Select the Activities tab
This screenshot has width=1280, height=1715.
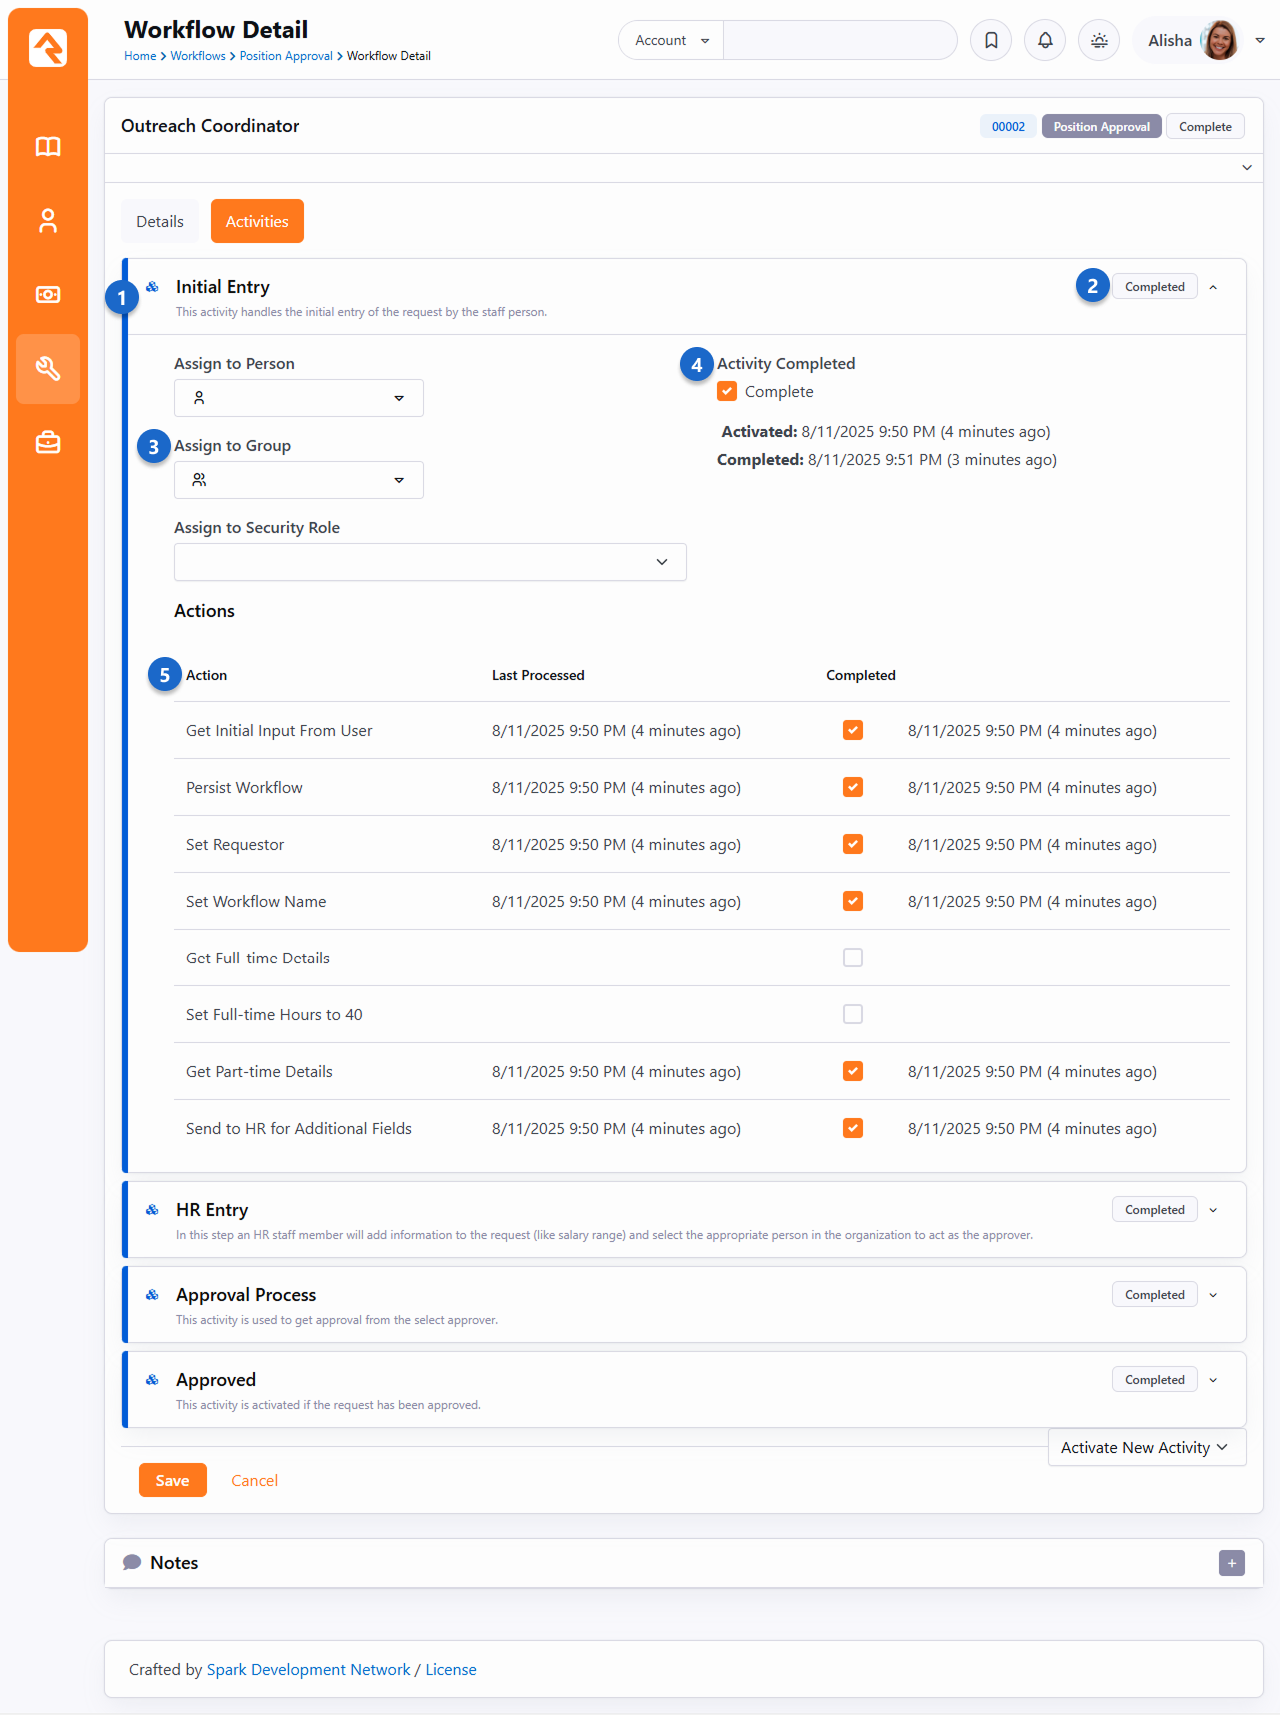click(257, 222)
